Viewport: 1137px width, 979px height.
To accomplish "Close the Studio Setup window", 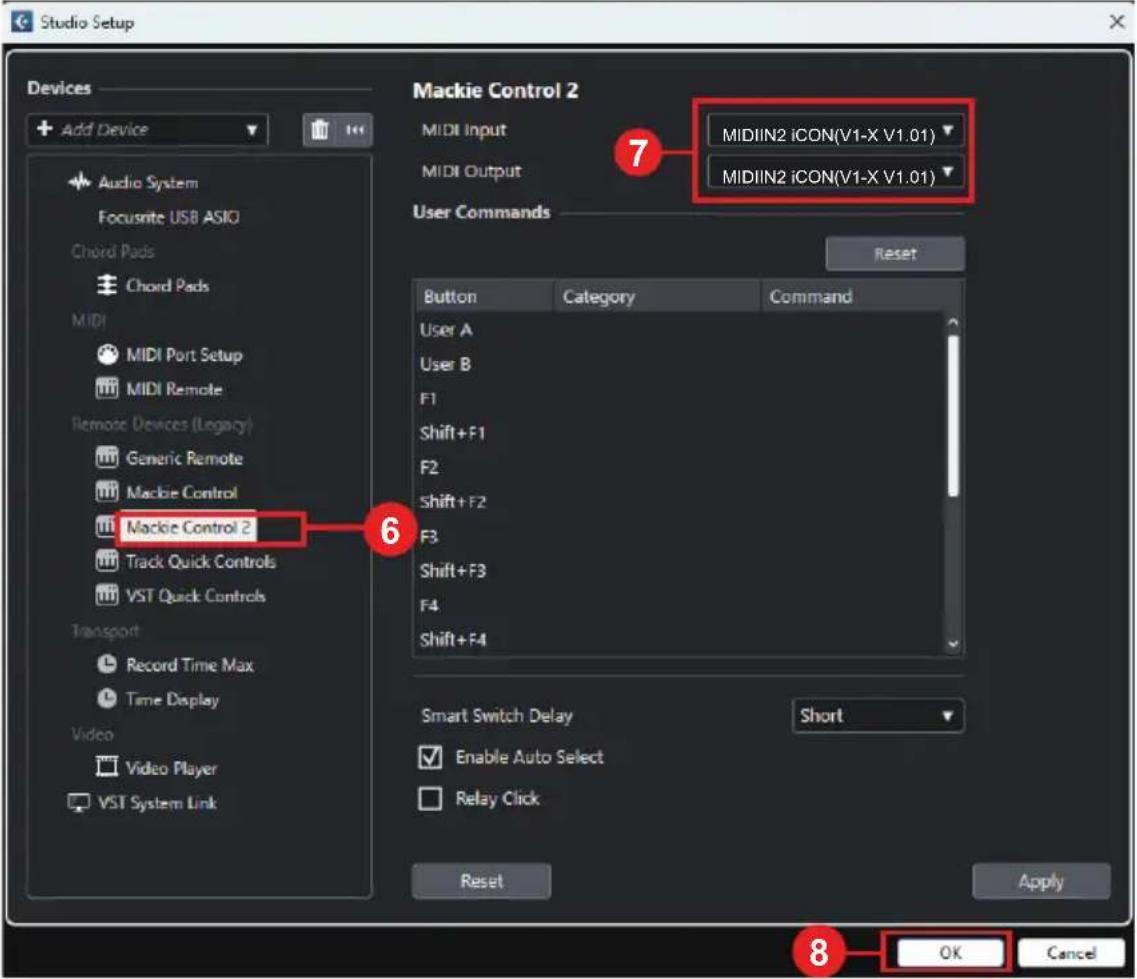I will [1117, 22].
